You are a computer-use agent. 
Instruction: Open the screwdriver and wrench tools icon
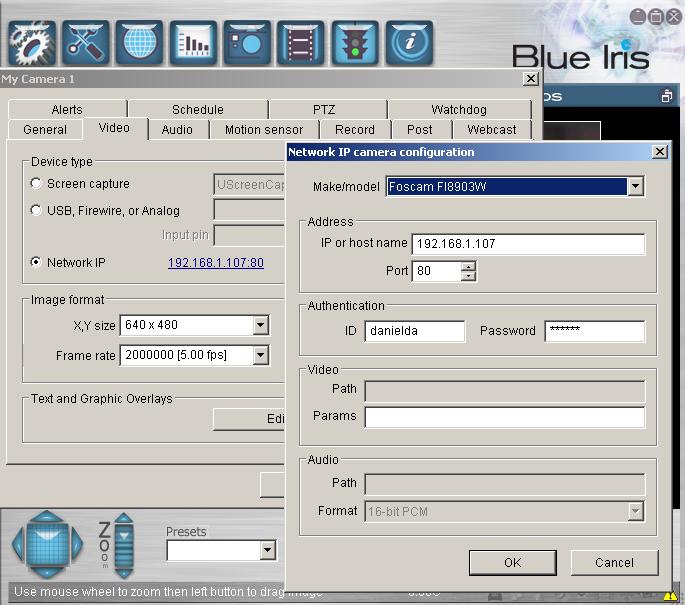tap(85, 43)
